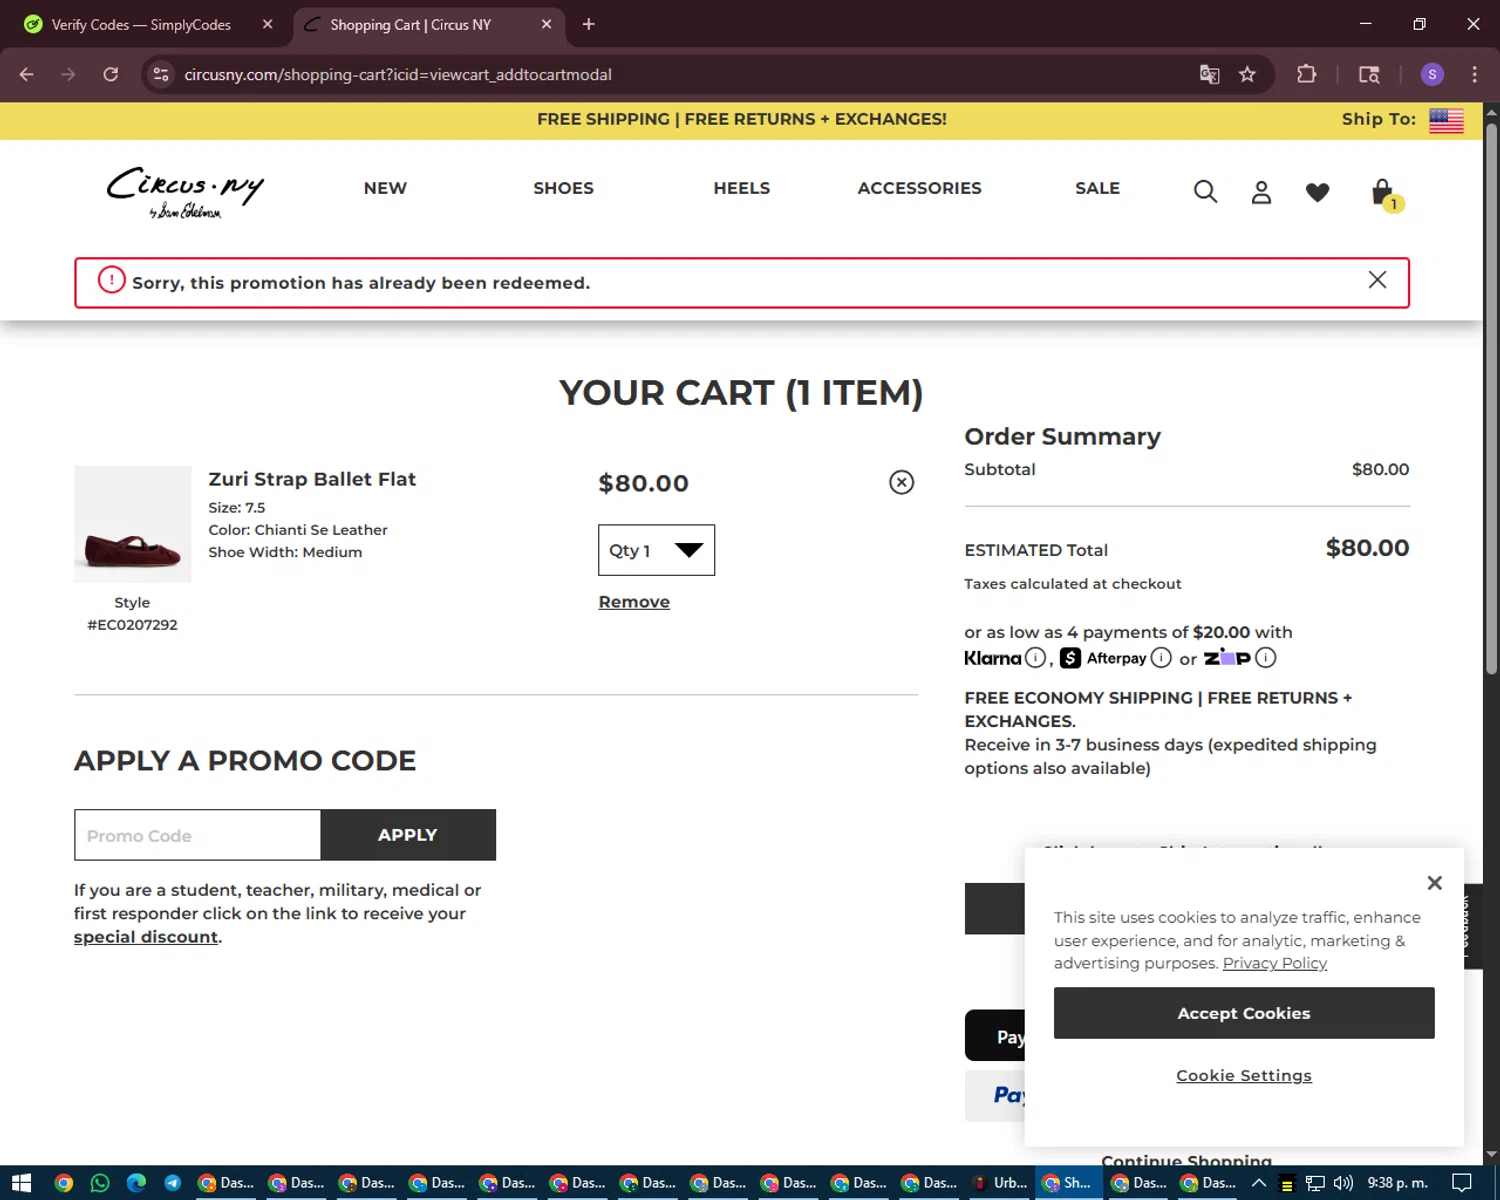This screenshot has height=1200, width=1500.
Task: Open the NEW navigation menu
Action: pos(385,188)
